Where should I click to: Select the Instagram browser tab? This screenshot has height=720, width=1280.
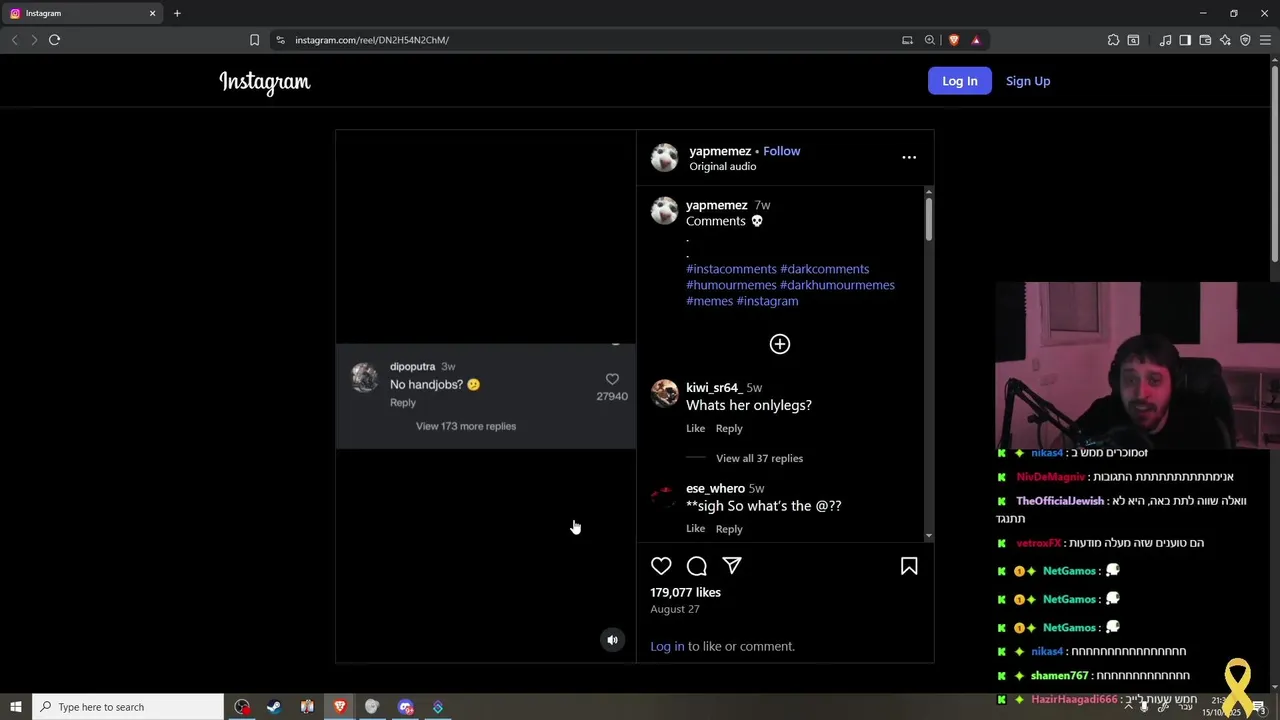click(82, 13)
